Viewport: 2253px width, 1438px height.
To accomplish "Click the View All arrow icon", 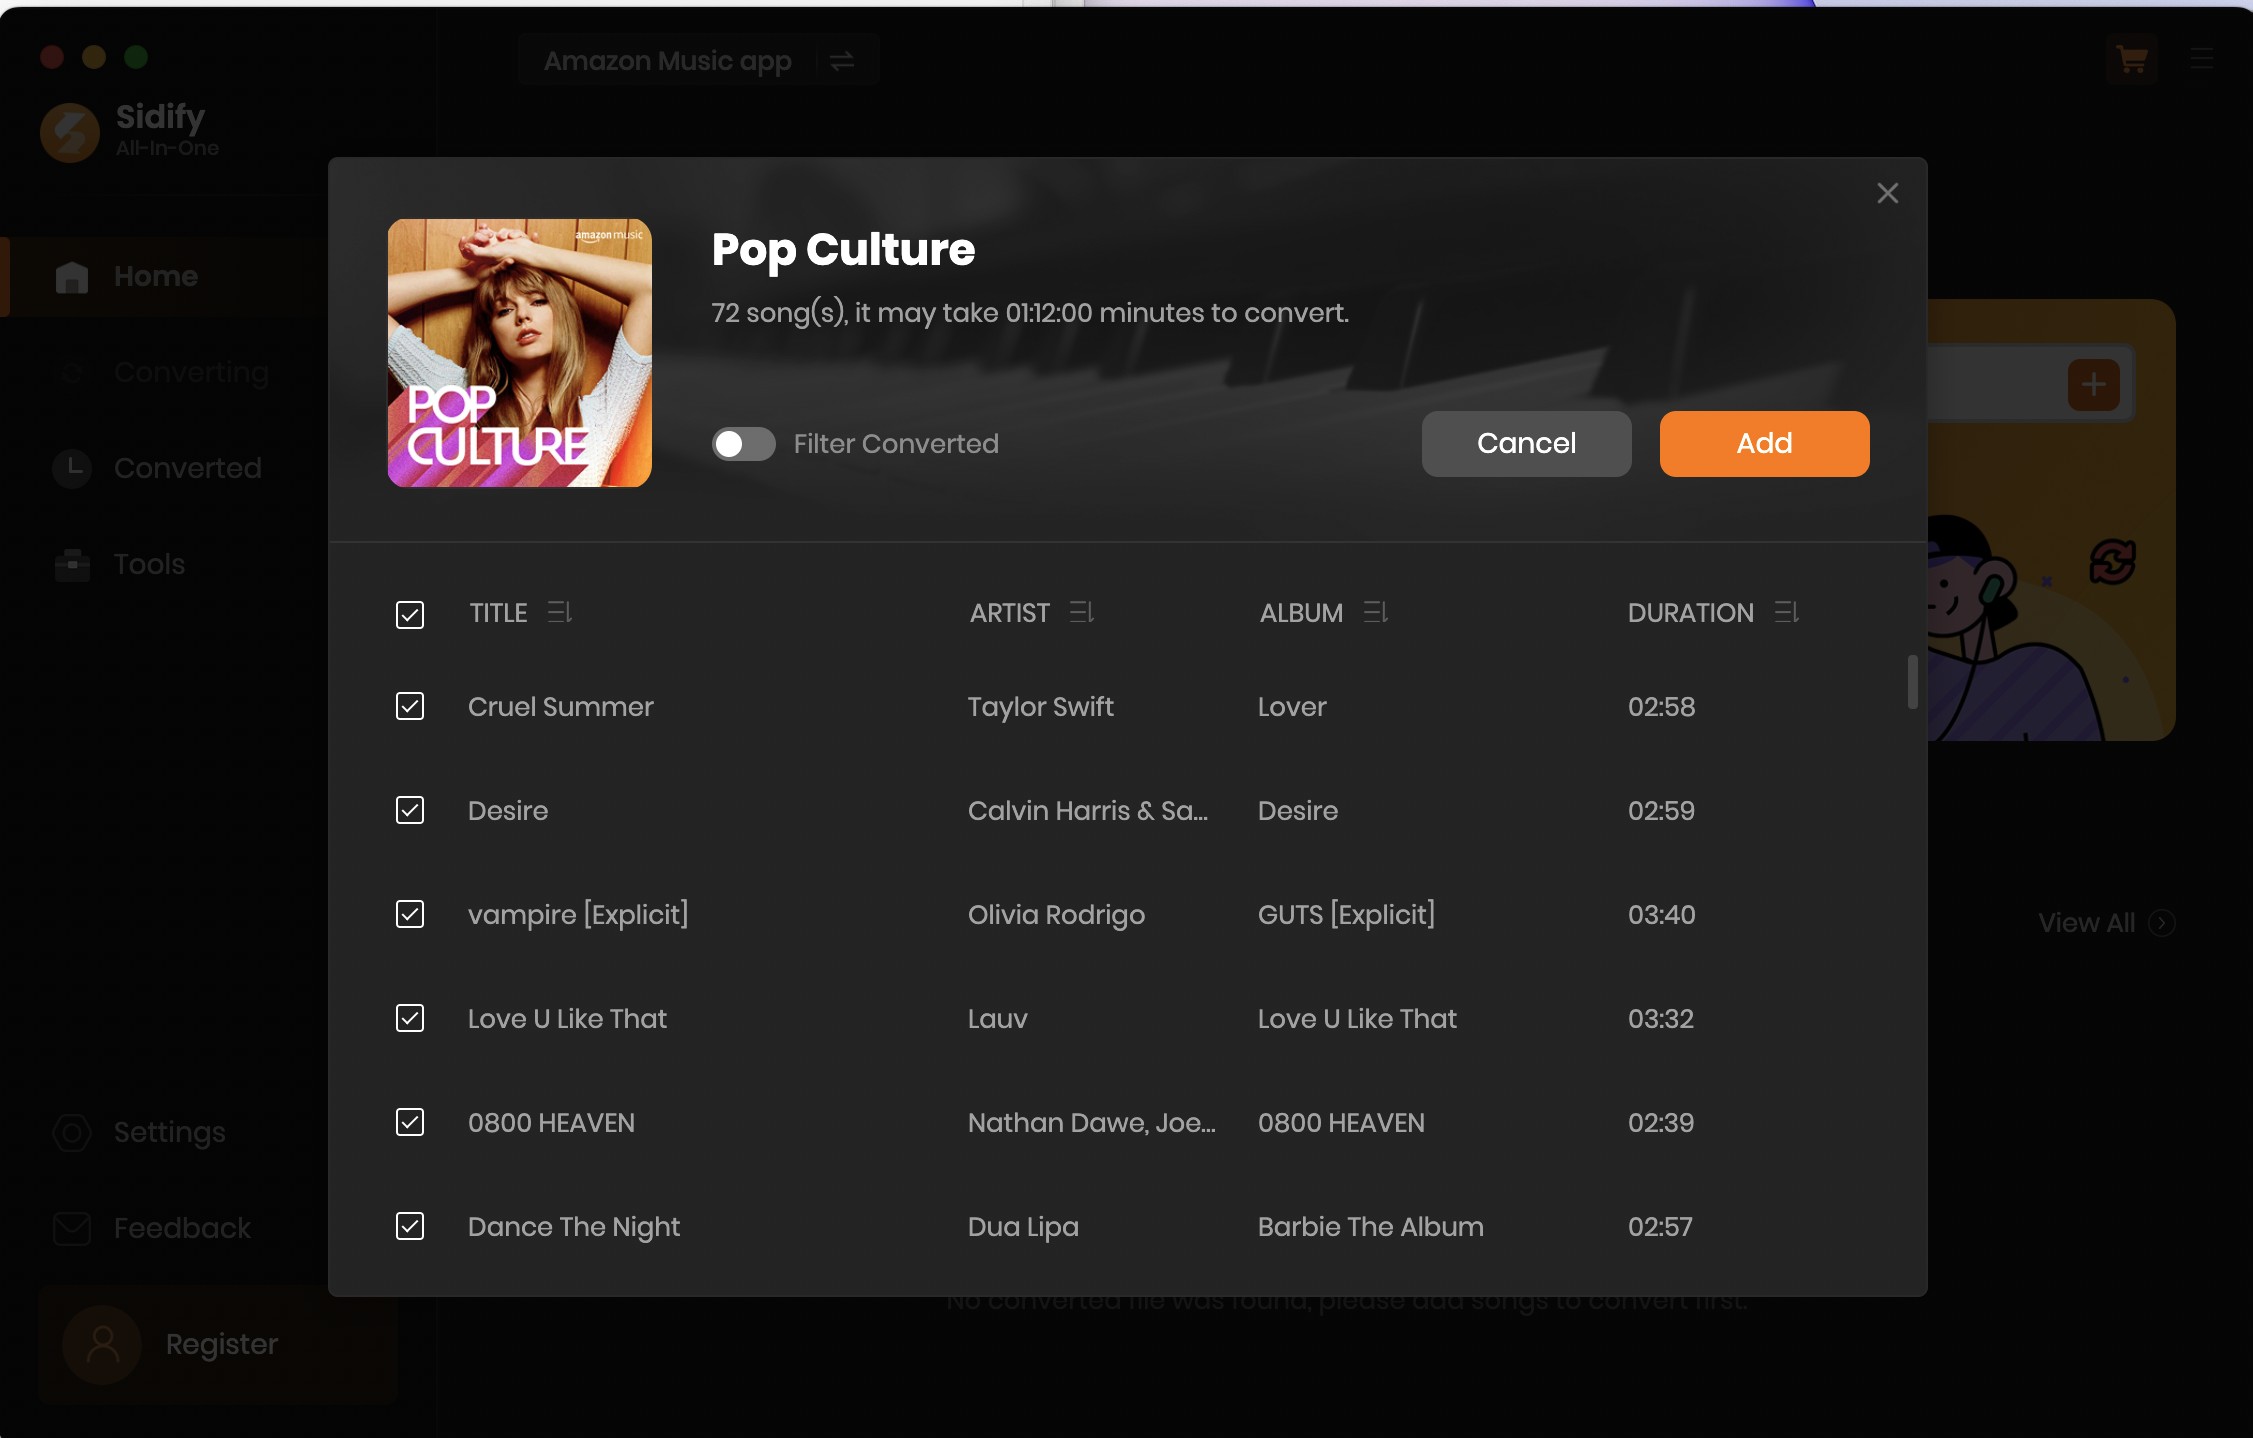I will [2162, 923].
